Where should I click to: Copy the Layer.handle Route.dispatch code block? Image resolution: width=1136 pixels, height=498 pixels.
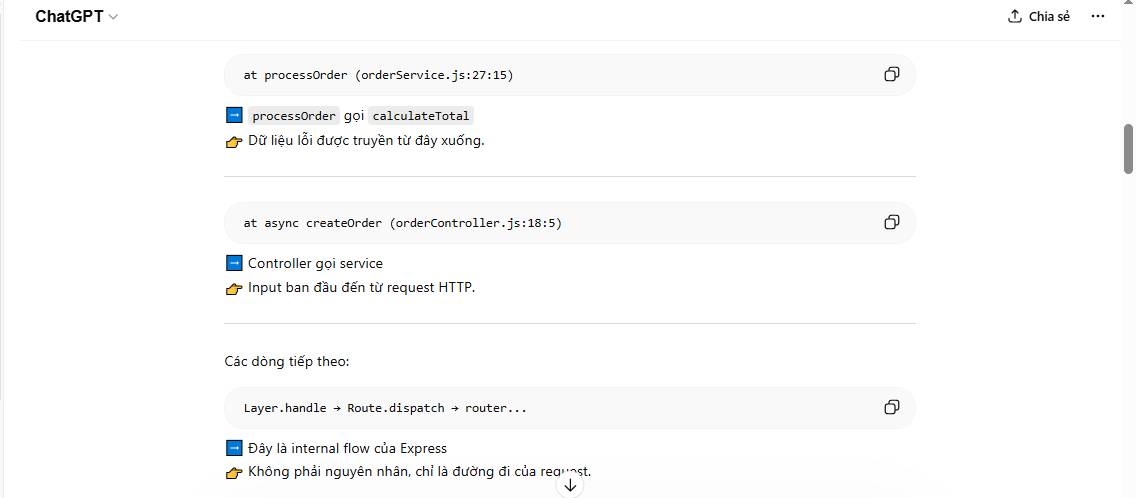[891, 407]
